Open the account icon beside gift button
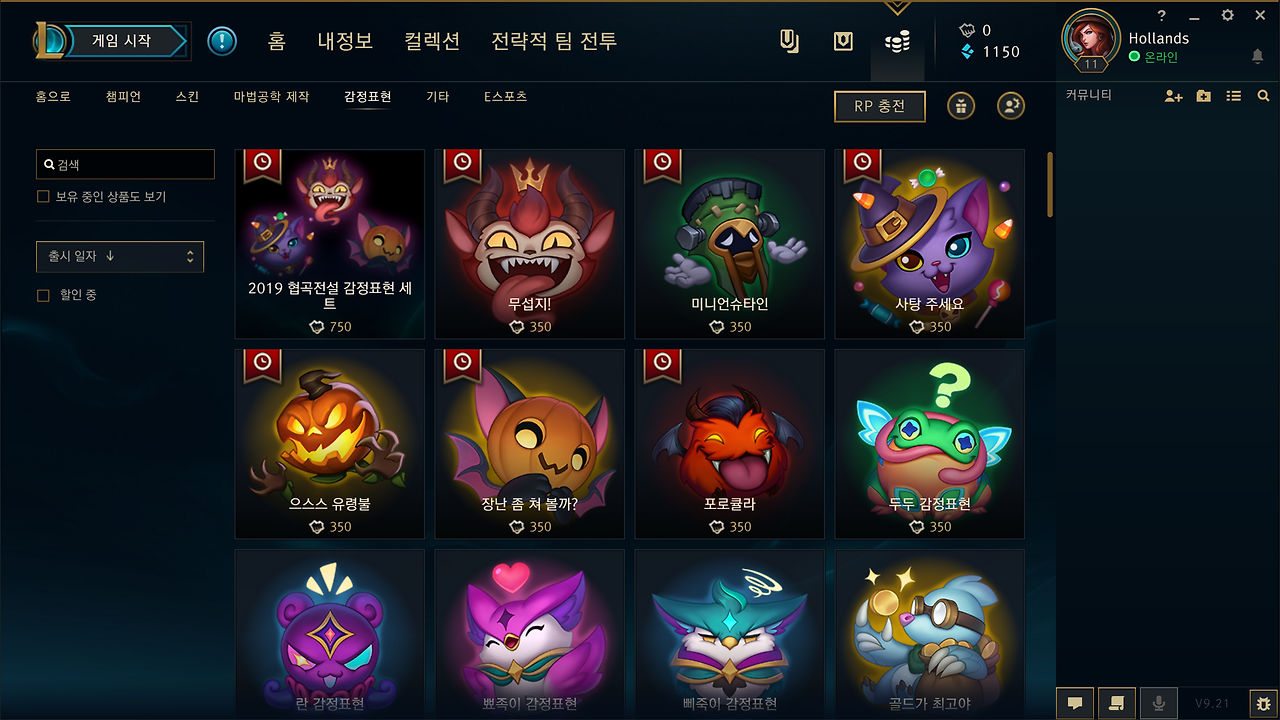The image size is (1280, 720). (x=1011, y=106)
